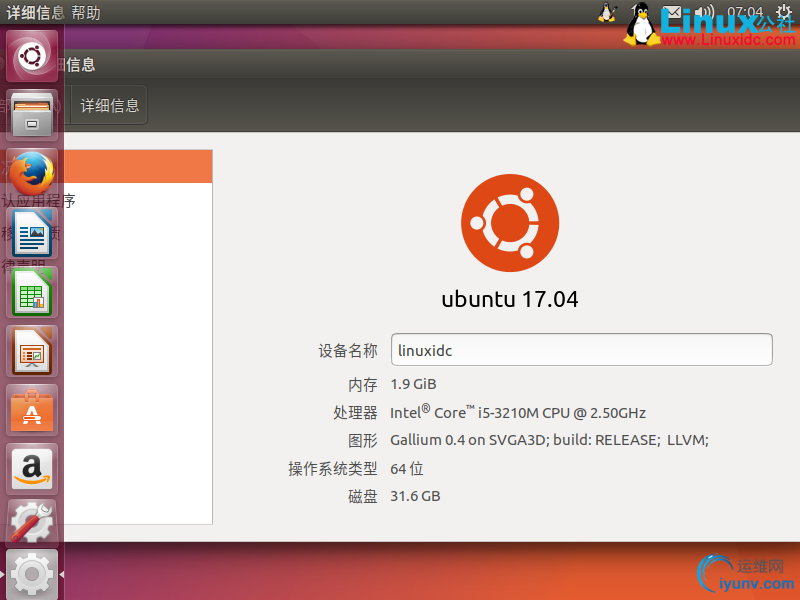800x600 pixels.
Task: Click the small Tux penguin tray indicator
Action: [x=607, y=12]
